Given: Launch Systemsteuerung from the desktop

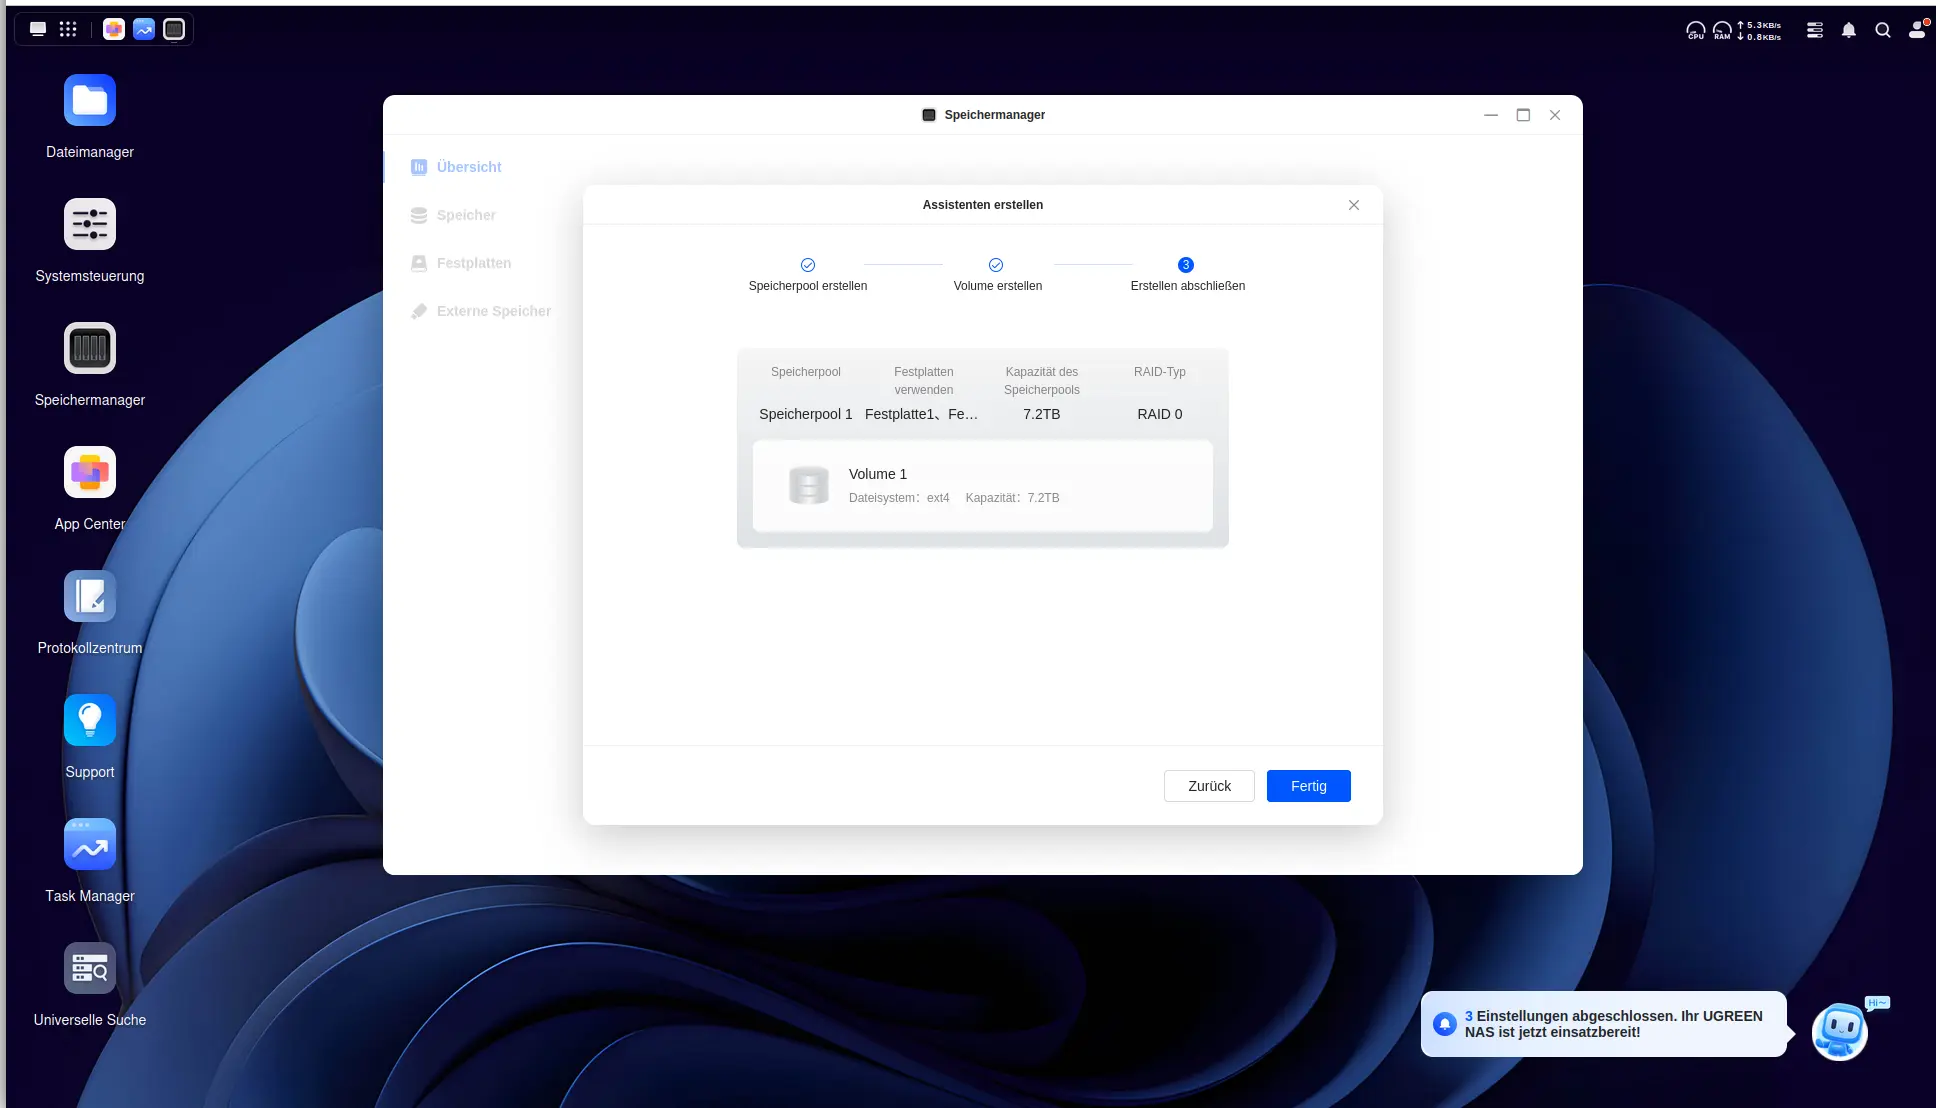Looking at the screenshot, I should point(90,225).
